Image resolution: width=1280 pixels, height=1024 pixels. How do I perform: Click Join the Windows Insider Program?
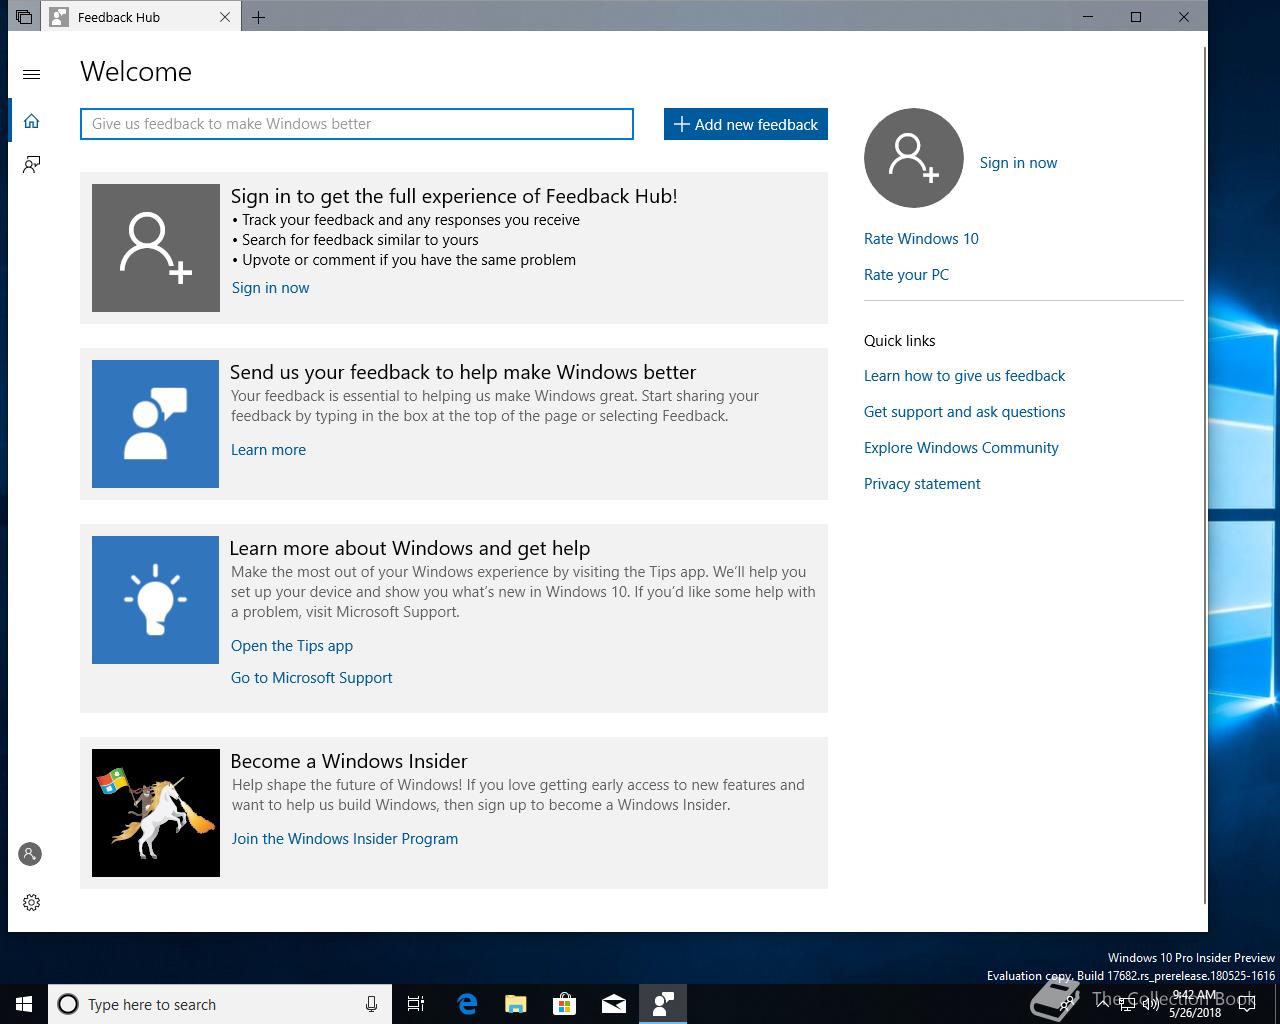click(345, 839)
